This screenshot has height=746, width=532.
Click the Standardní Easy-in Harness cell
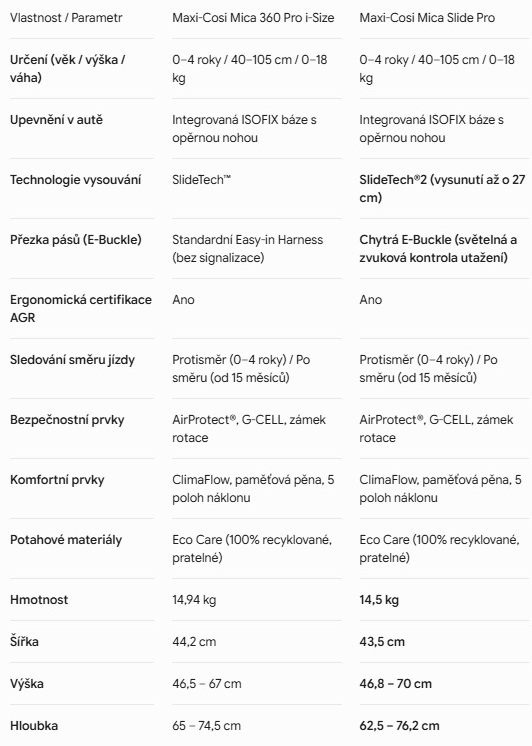247,248
